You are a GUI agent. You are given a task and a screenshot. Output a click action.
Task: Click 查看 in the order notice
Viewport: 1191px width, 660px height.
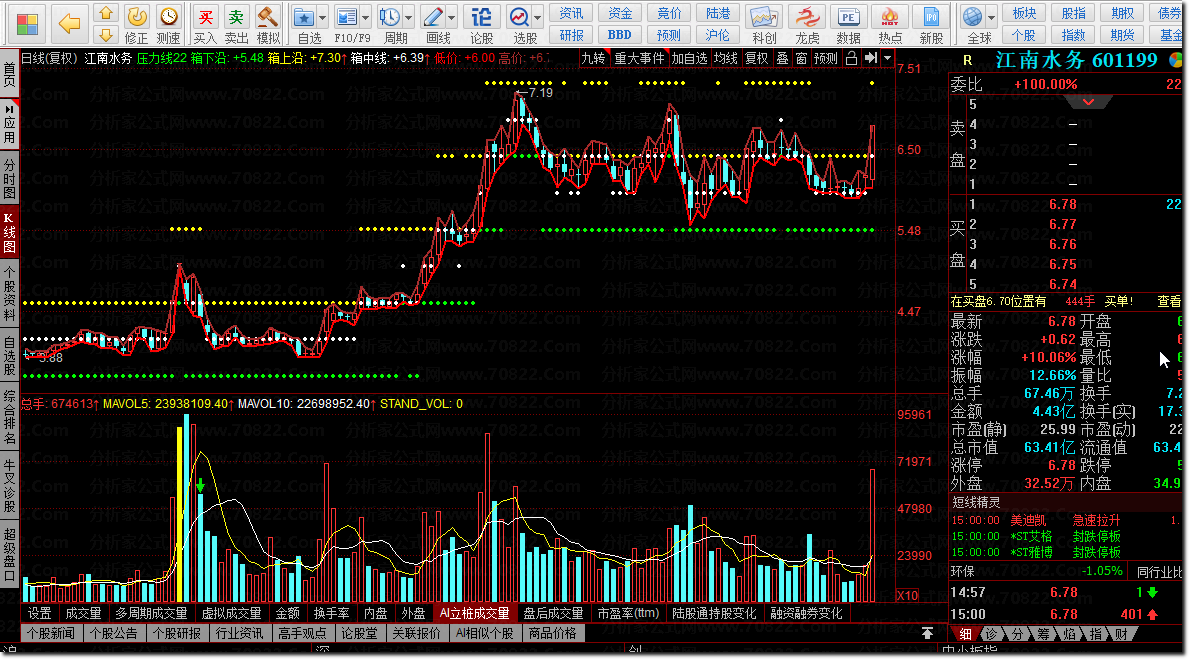click(1169, 302)
